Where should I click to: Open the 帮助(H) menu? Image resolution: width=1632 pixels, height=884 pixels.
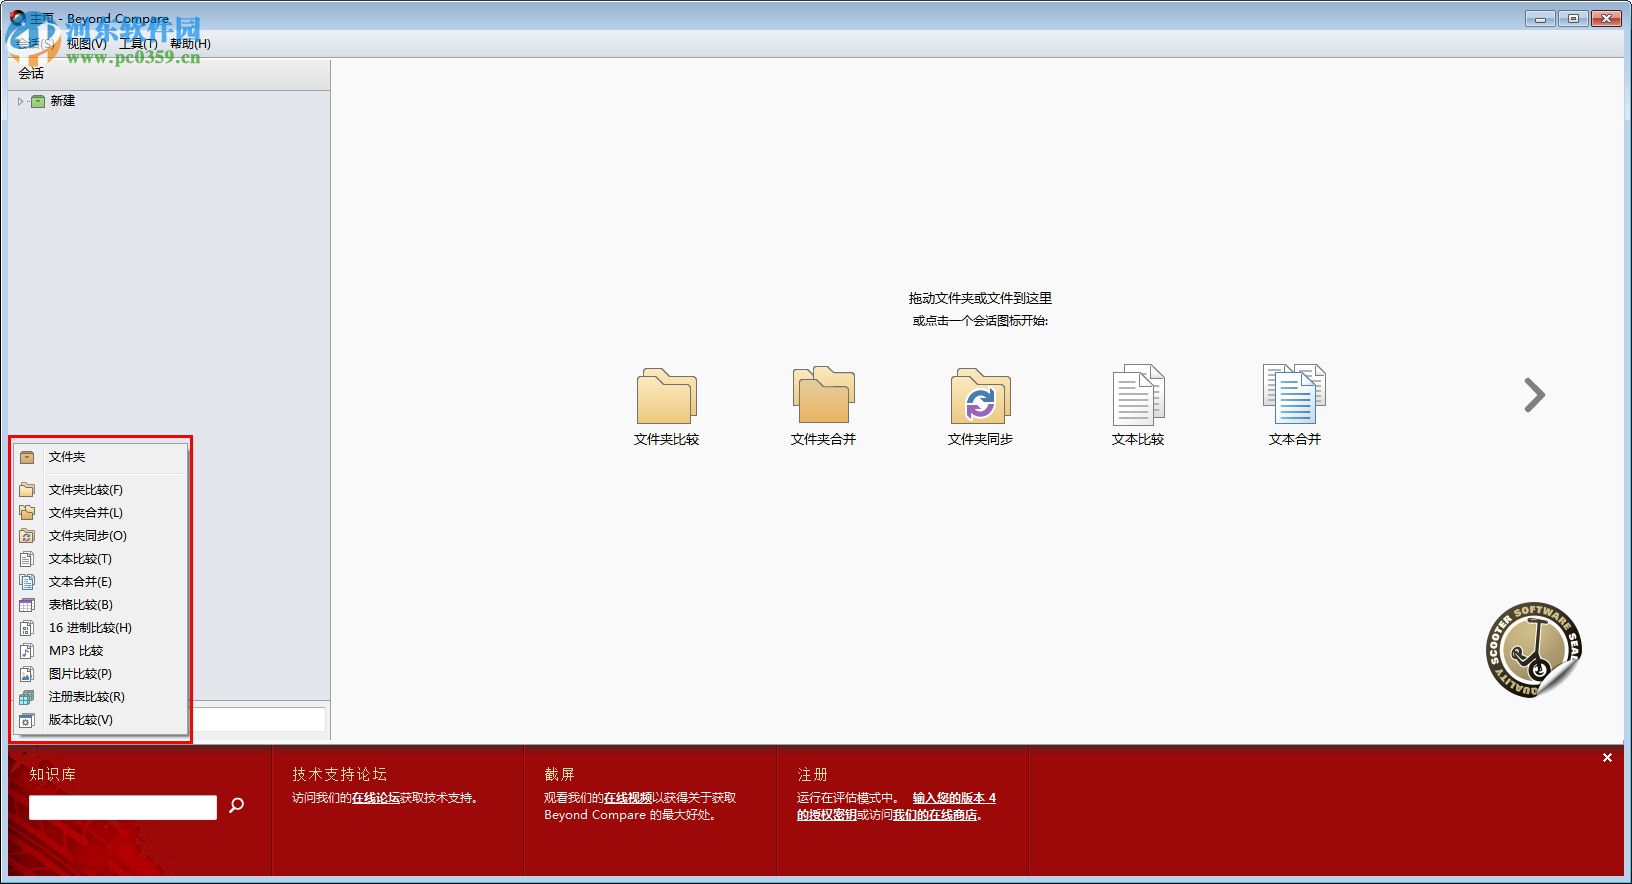click(190, 43)
